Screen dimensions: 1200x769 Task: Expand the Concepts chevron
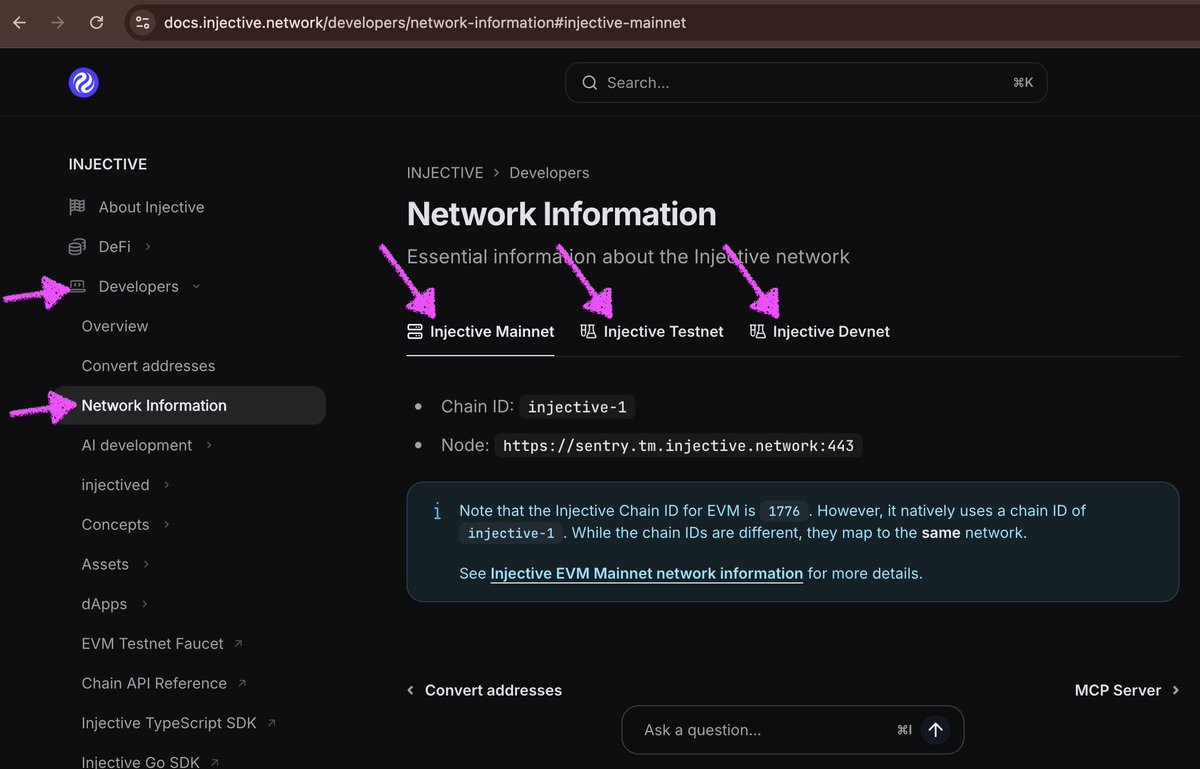[166, 525]
